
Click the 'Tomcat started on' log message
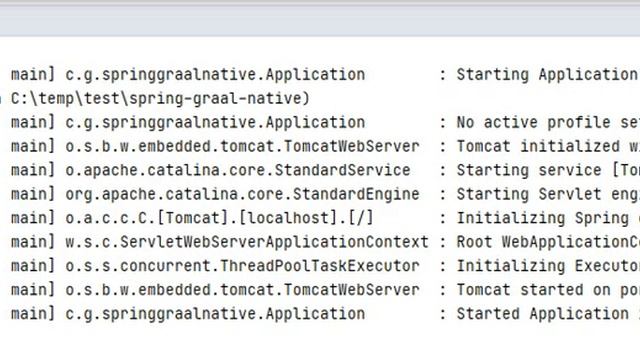tap(548, 290)
